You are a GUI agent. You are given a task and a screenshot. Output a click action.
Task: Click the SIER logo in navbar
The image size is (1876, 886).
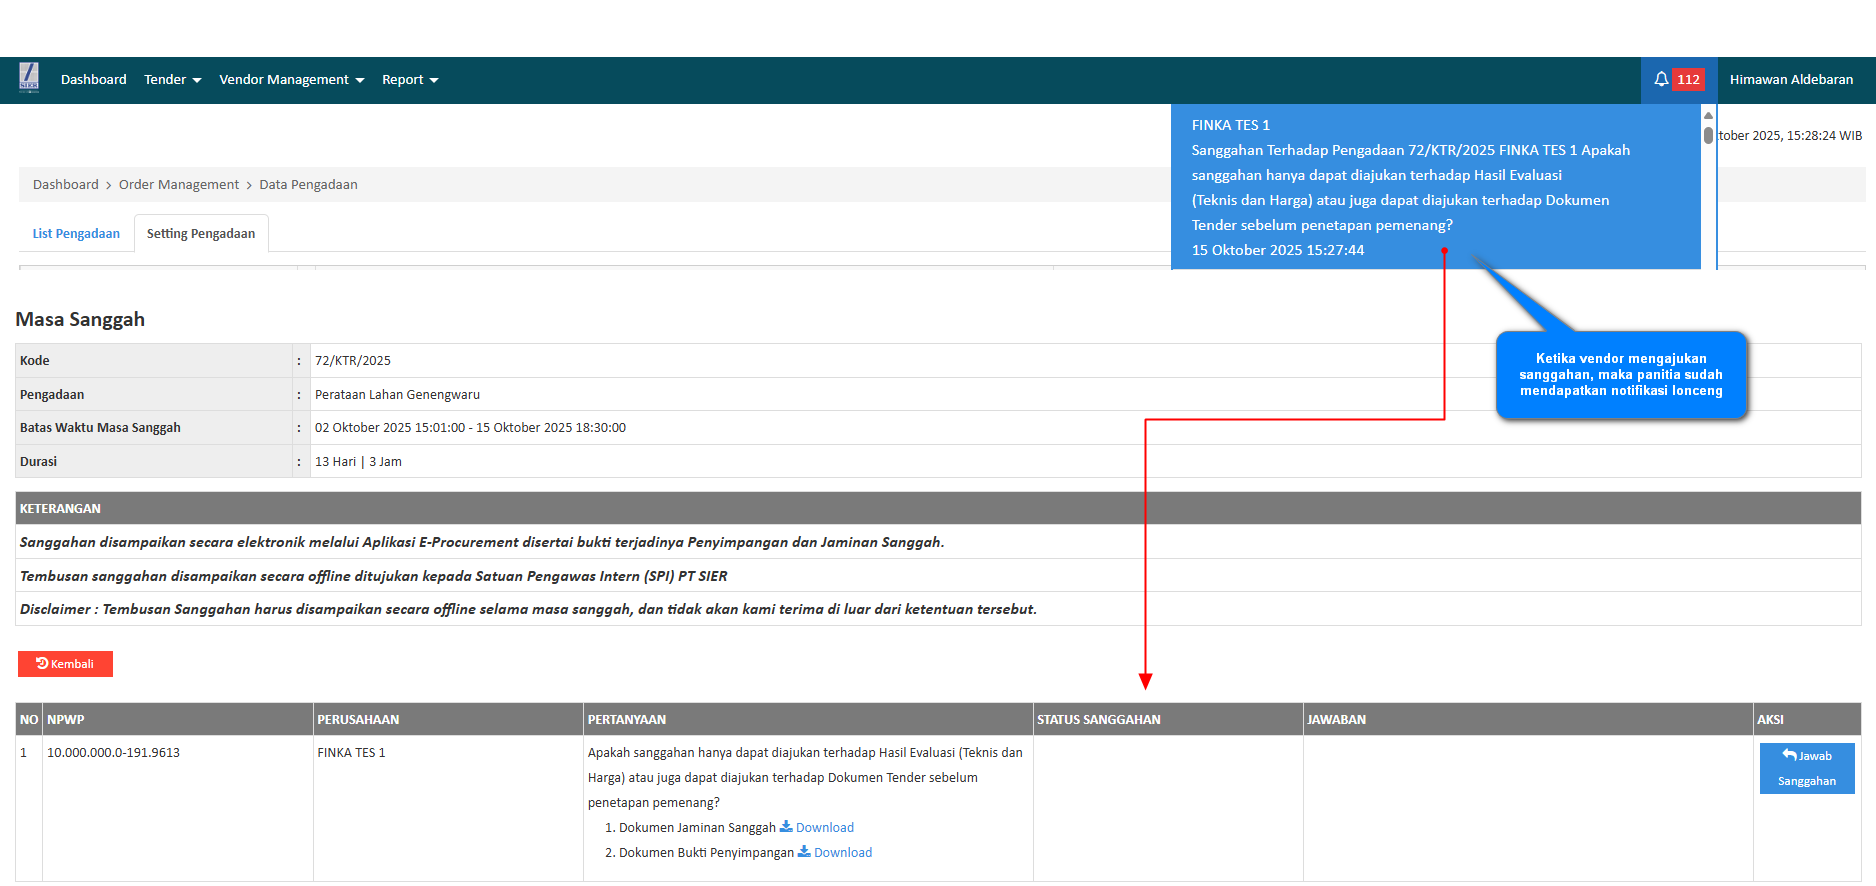pos(29,78)
